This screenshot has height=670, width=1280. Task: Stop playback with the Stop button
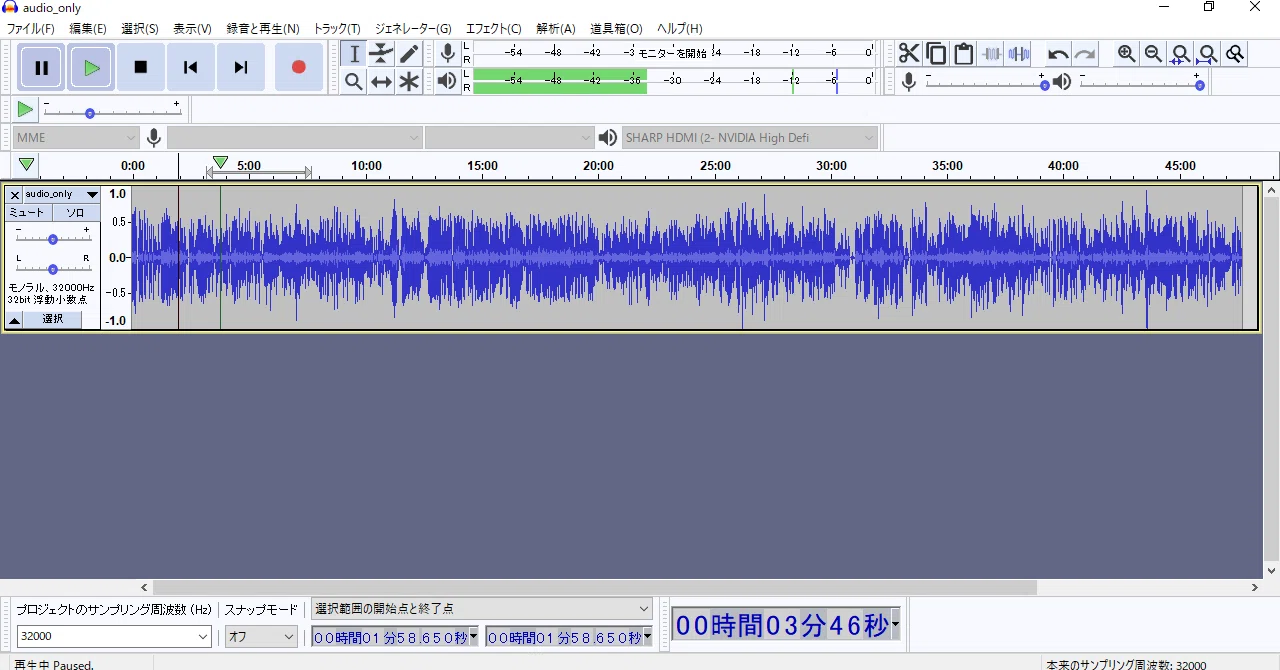[x=141, y=68]
